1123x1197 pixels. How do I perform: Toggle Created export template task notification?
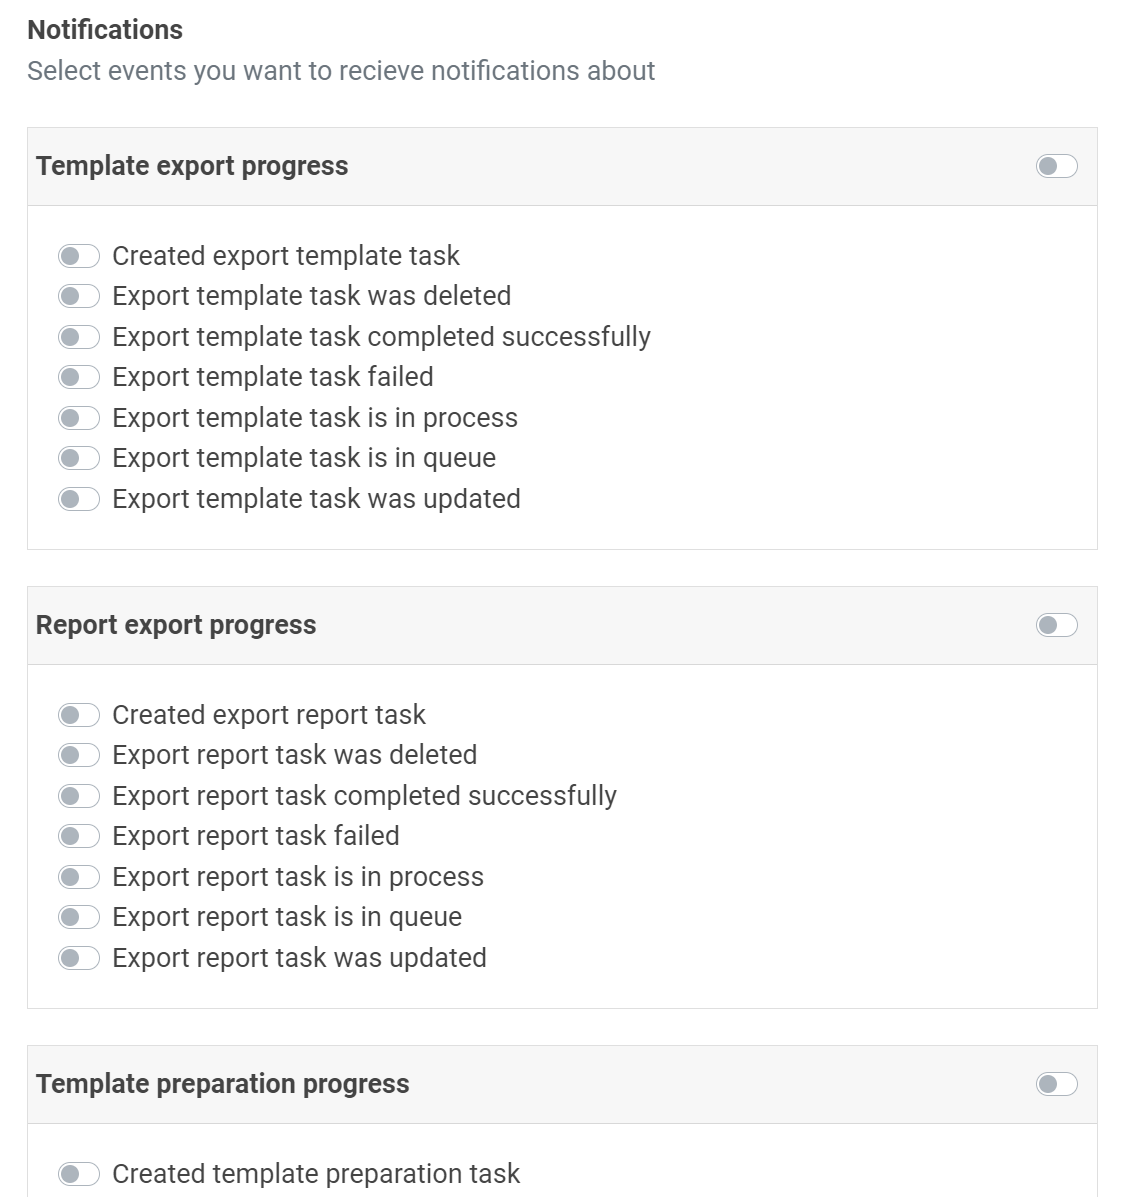(x=79, y=256)
